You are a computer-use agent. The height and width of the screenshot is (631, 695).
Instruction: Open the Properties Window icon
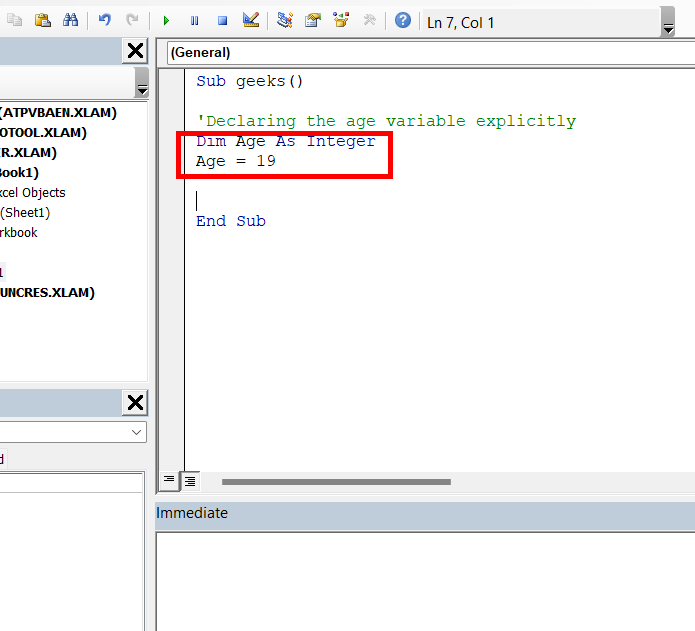click(x=313, y=20)
